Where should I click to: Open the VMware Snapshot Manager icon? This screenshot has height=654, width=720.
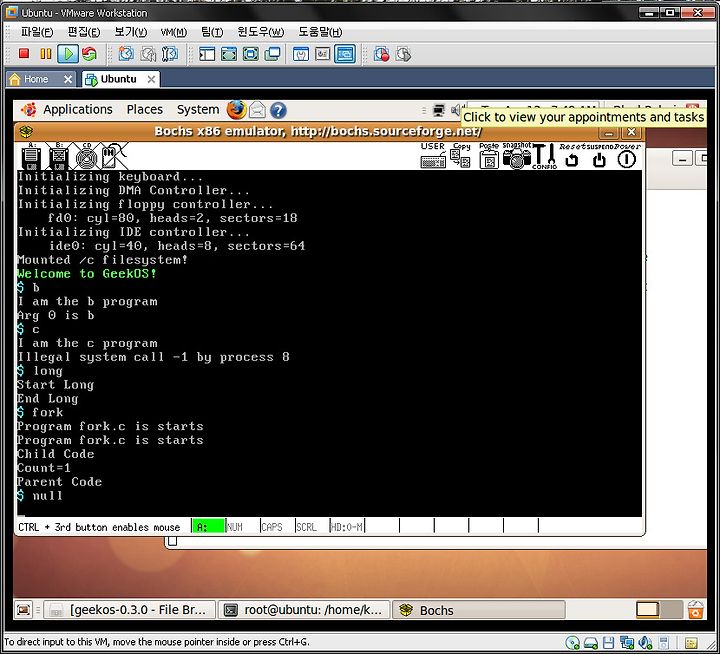click(x=169, y=54)
